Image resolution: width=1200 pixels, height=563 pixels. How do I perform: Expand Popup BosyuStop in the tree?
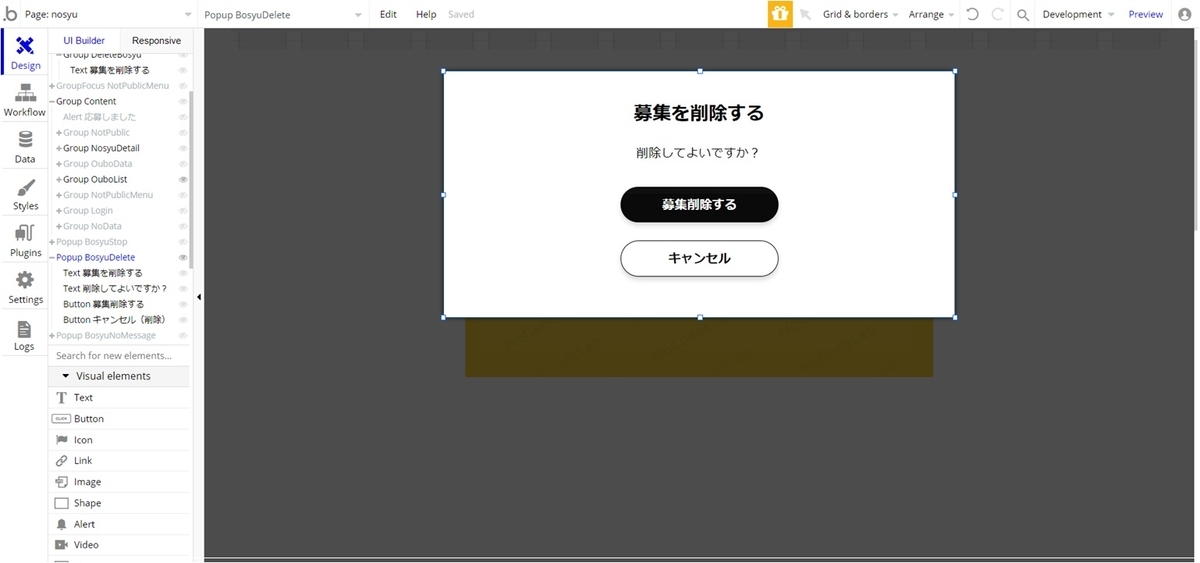(x=52, y=242)
